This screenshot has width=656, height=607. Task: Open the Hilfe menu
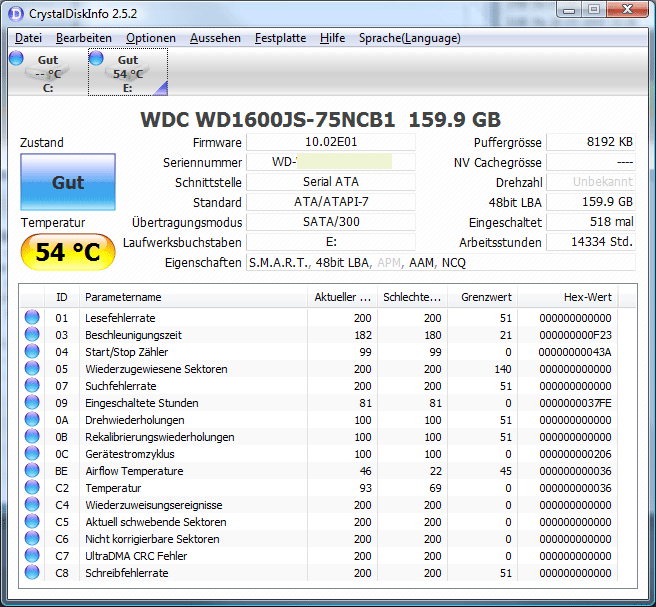click(x=332, y=38)
